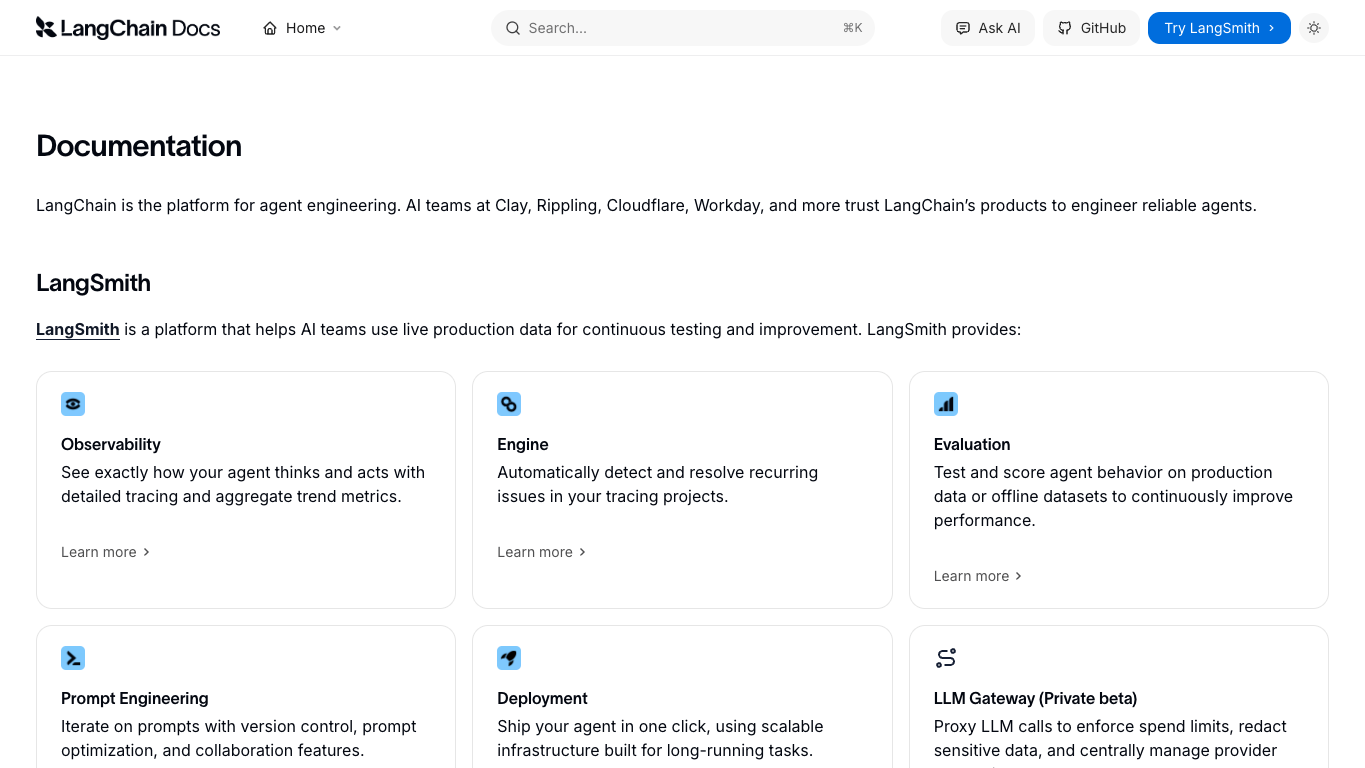1365x768 pixels.
Task: Open the Prompt Engineering card title
Action: [135, 698]
